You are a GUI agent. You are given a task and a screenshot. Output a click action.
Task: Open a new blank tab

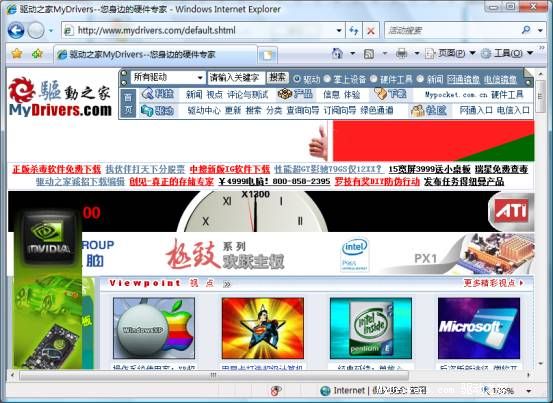(268, 55)
